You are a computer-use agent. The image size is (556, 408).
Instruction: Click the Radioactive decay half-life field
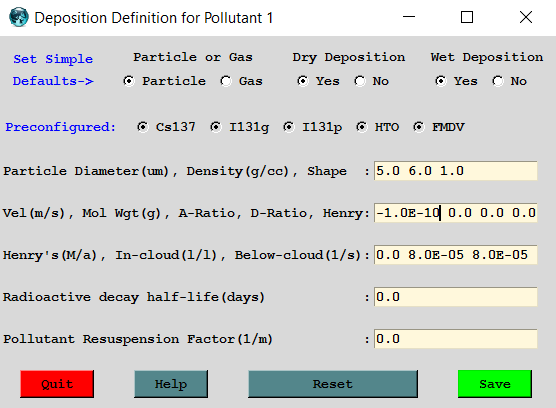click(x=456, y=297)
